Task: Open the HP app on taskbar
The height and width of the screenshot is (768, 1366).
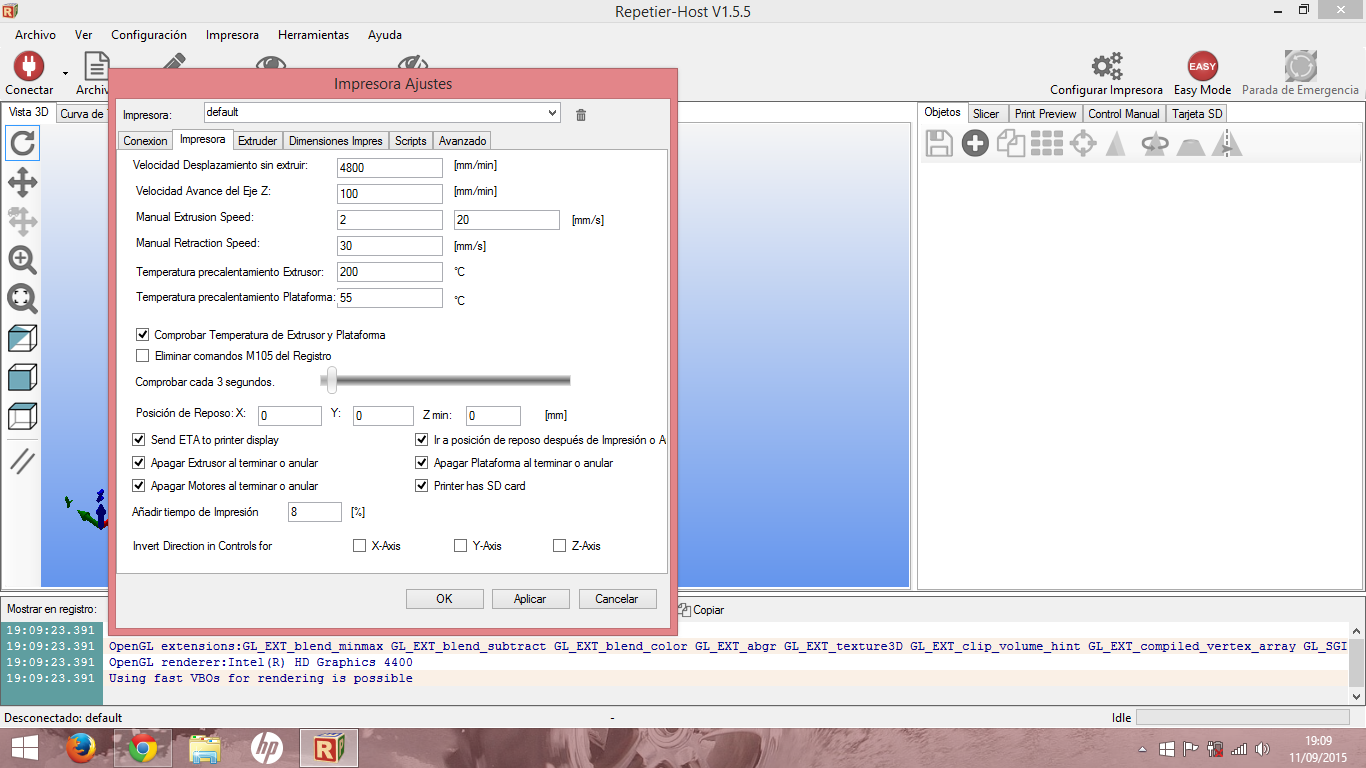Action: pos(267,747)
